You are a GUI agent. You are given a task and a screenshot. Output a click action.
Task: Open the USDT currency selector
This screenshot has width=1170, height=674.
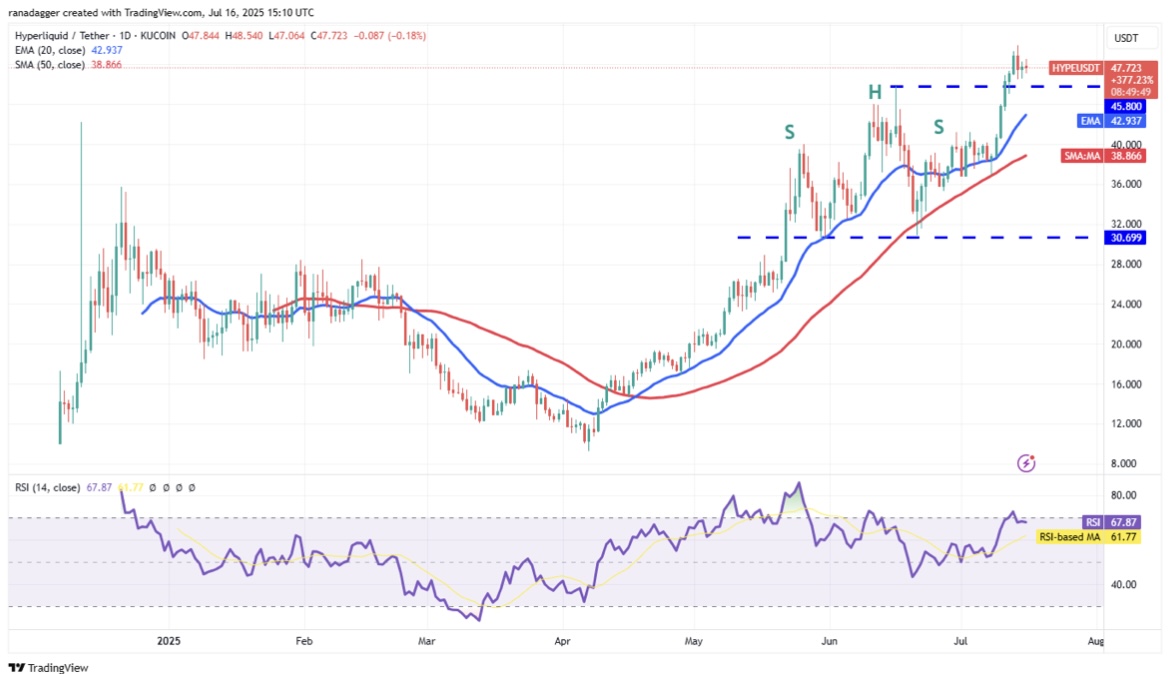click(x=1125, y=38)
